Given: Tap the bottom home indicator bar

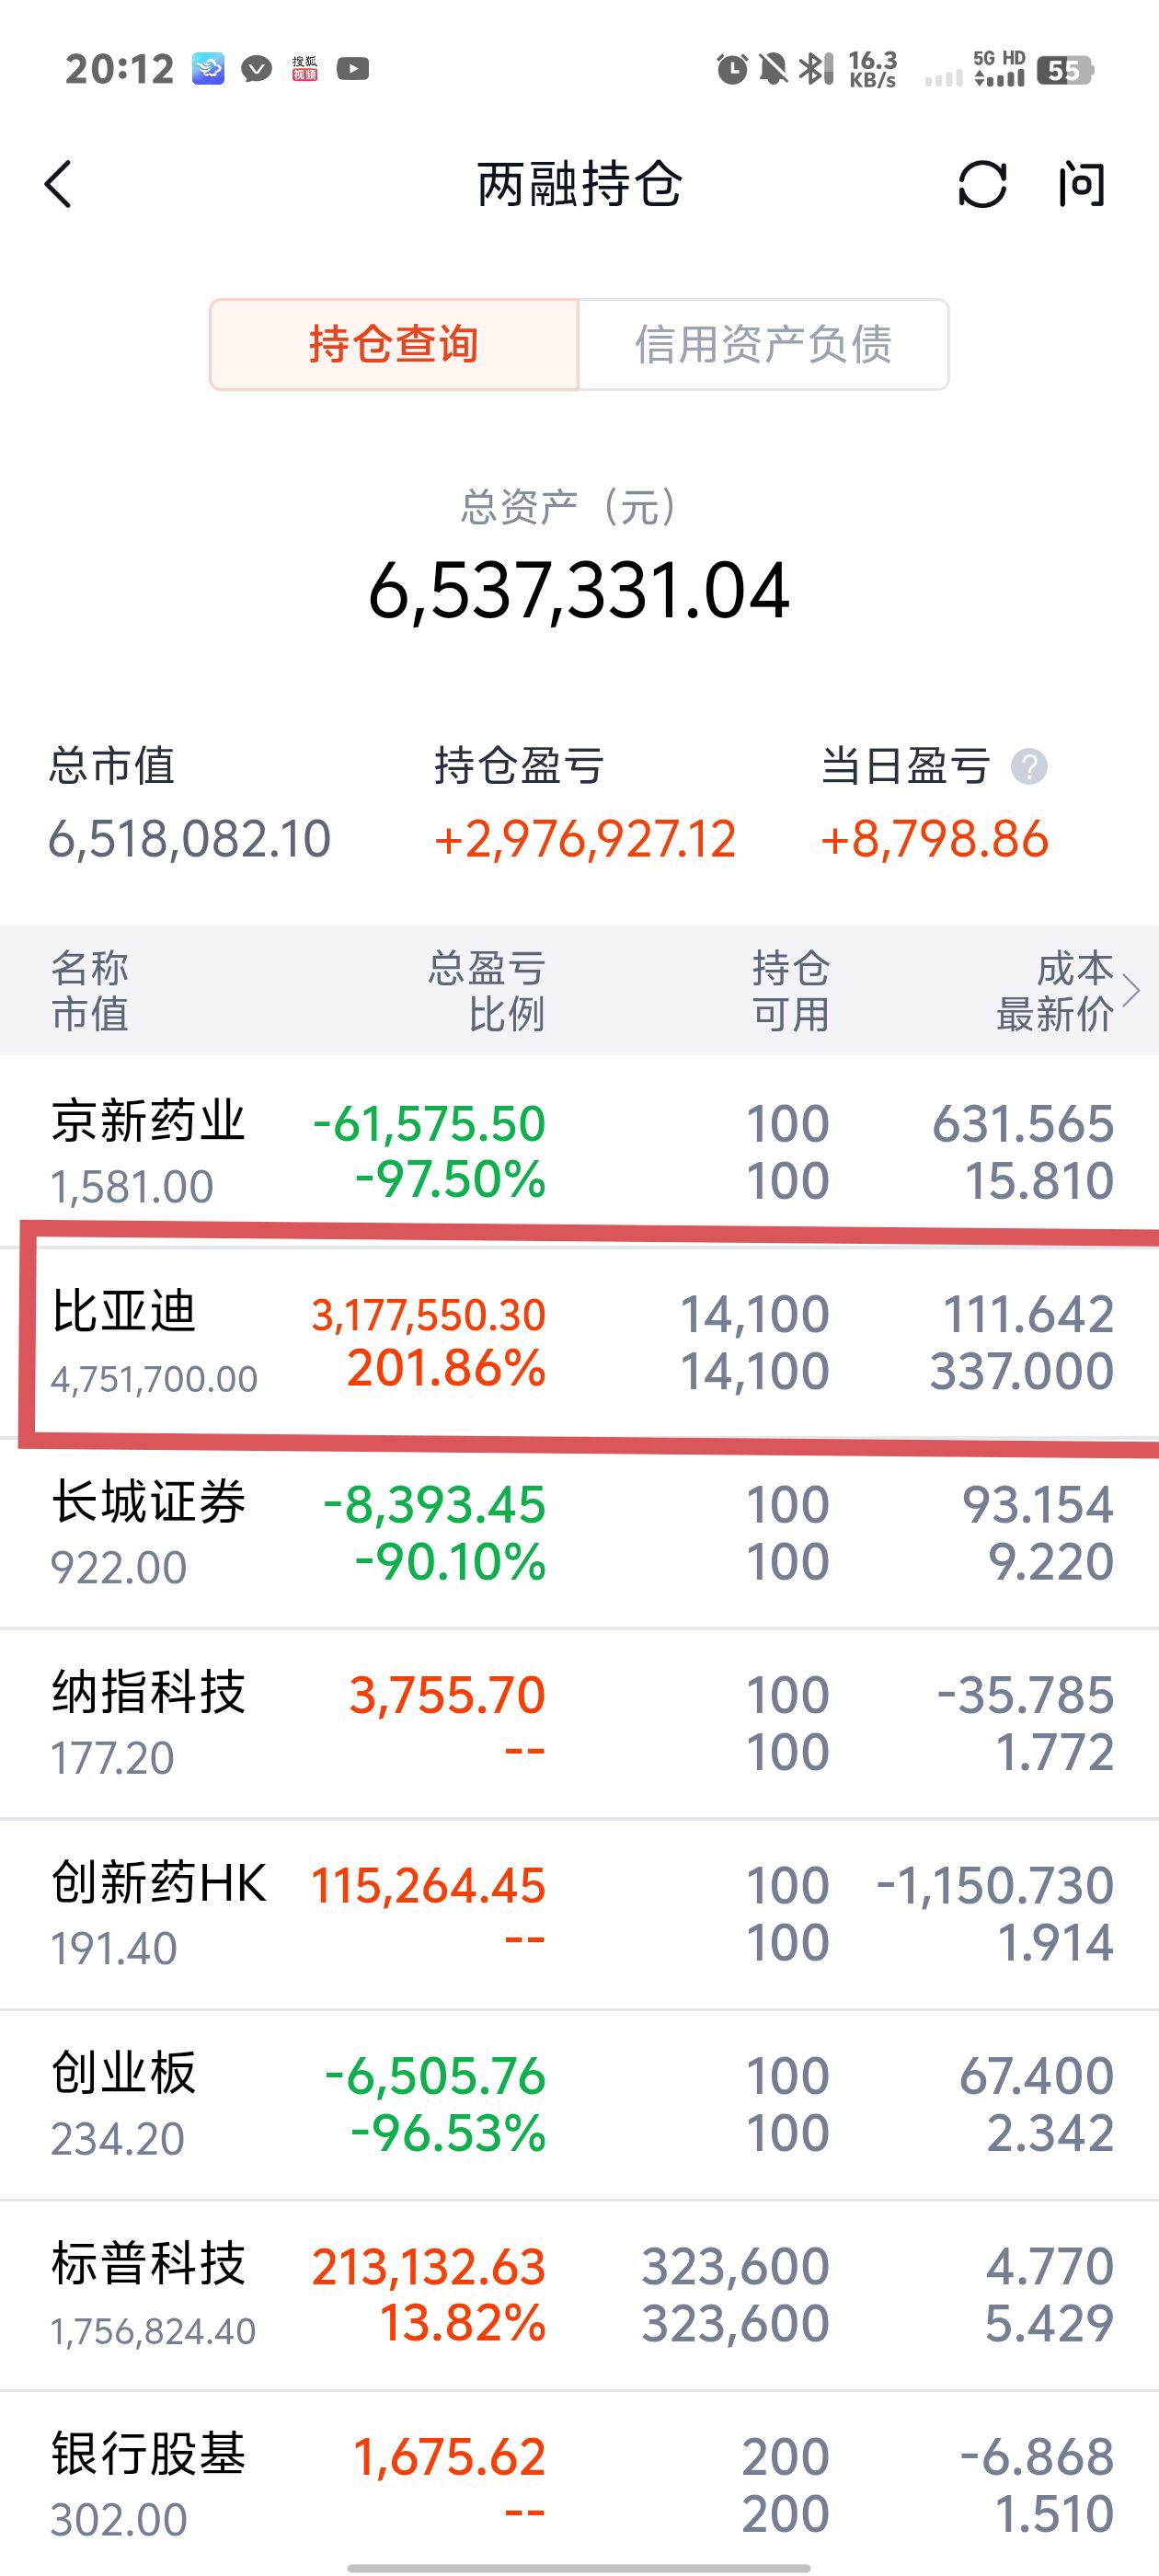Looking at the screenshot, I should point(579,2567).
